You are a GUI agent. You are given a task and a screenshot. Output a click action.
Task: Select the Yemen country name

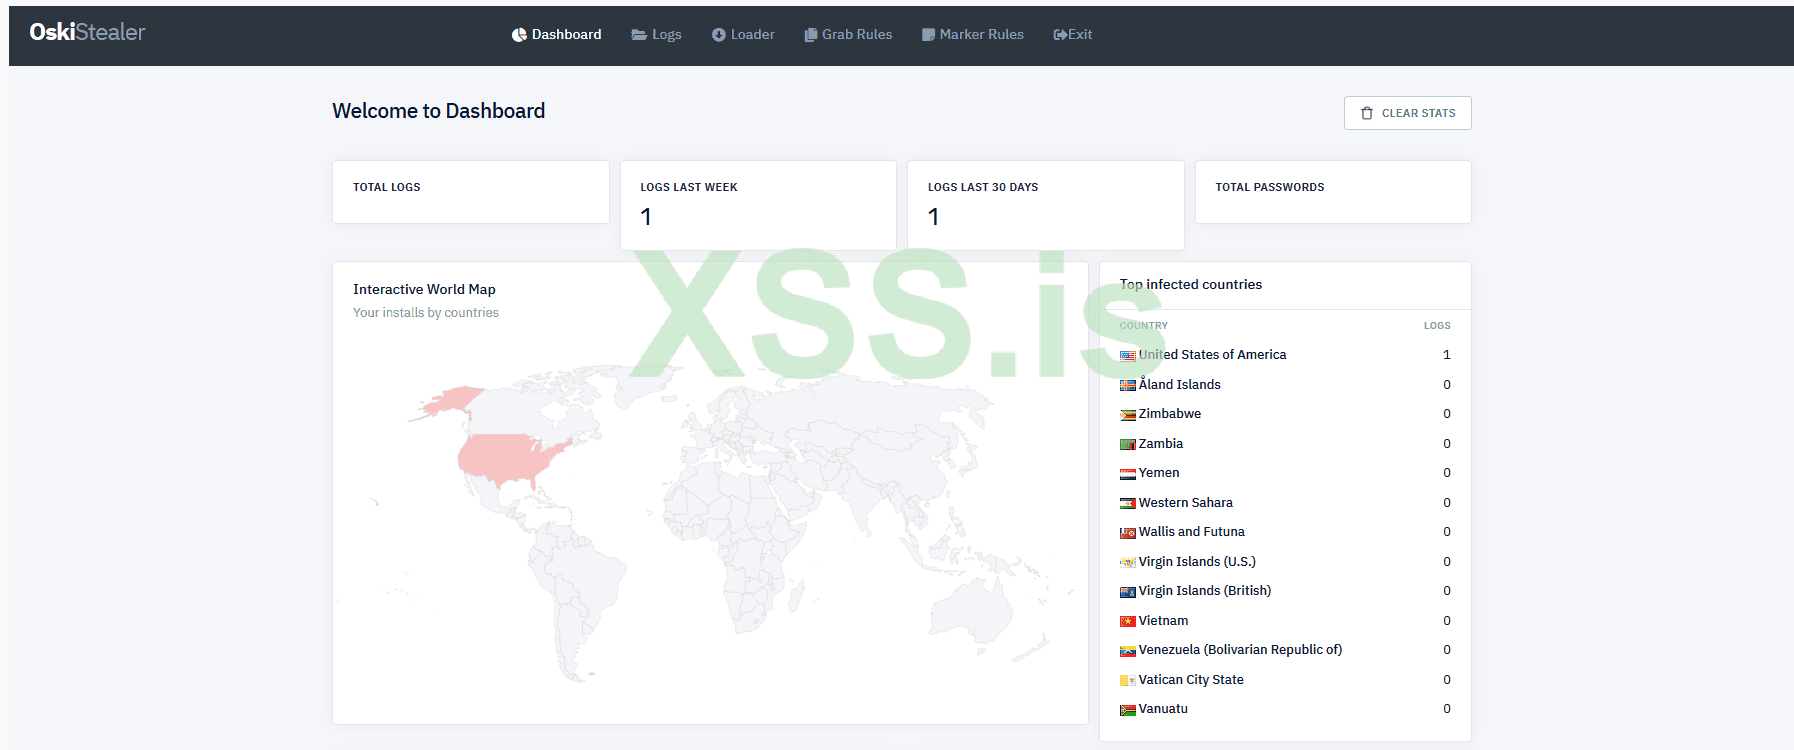[x=1159, y=473]
